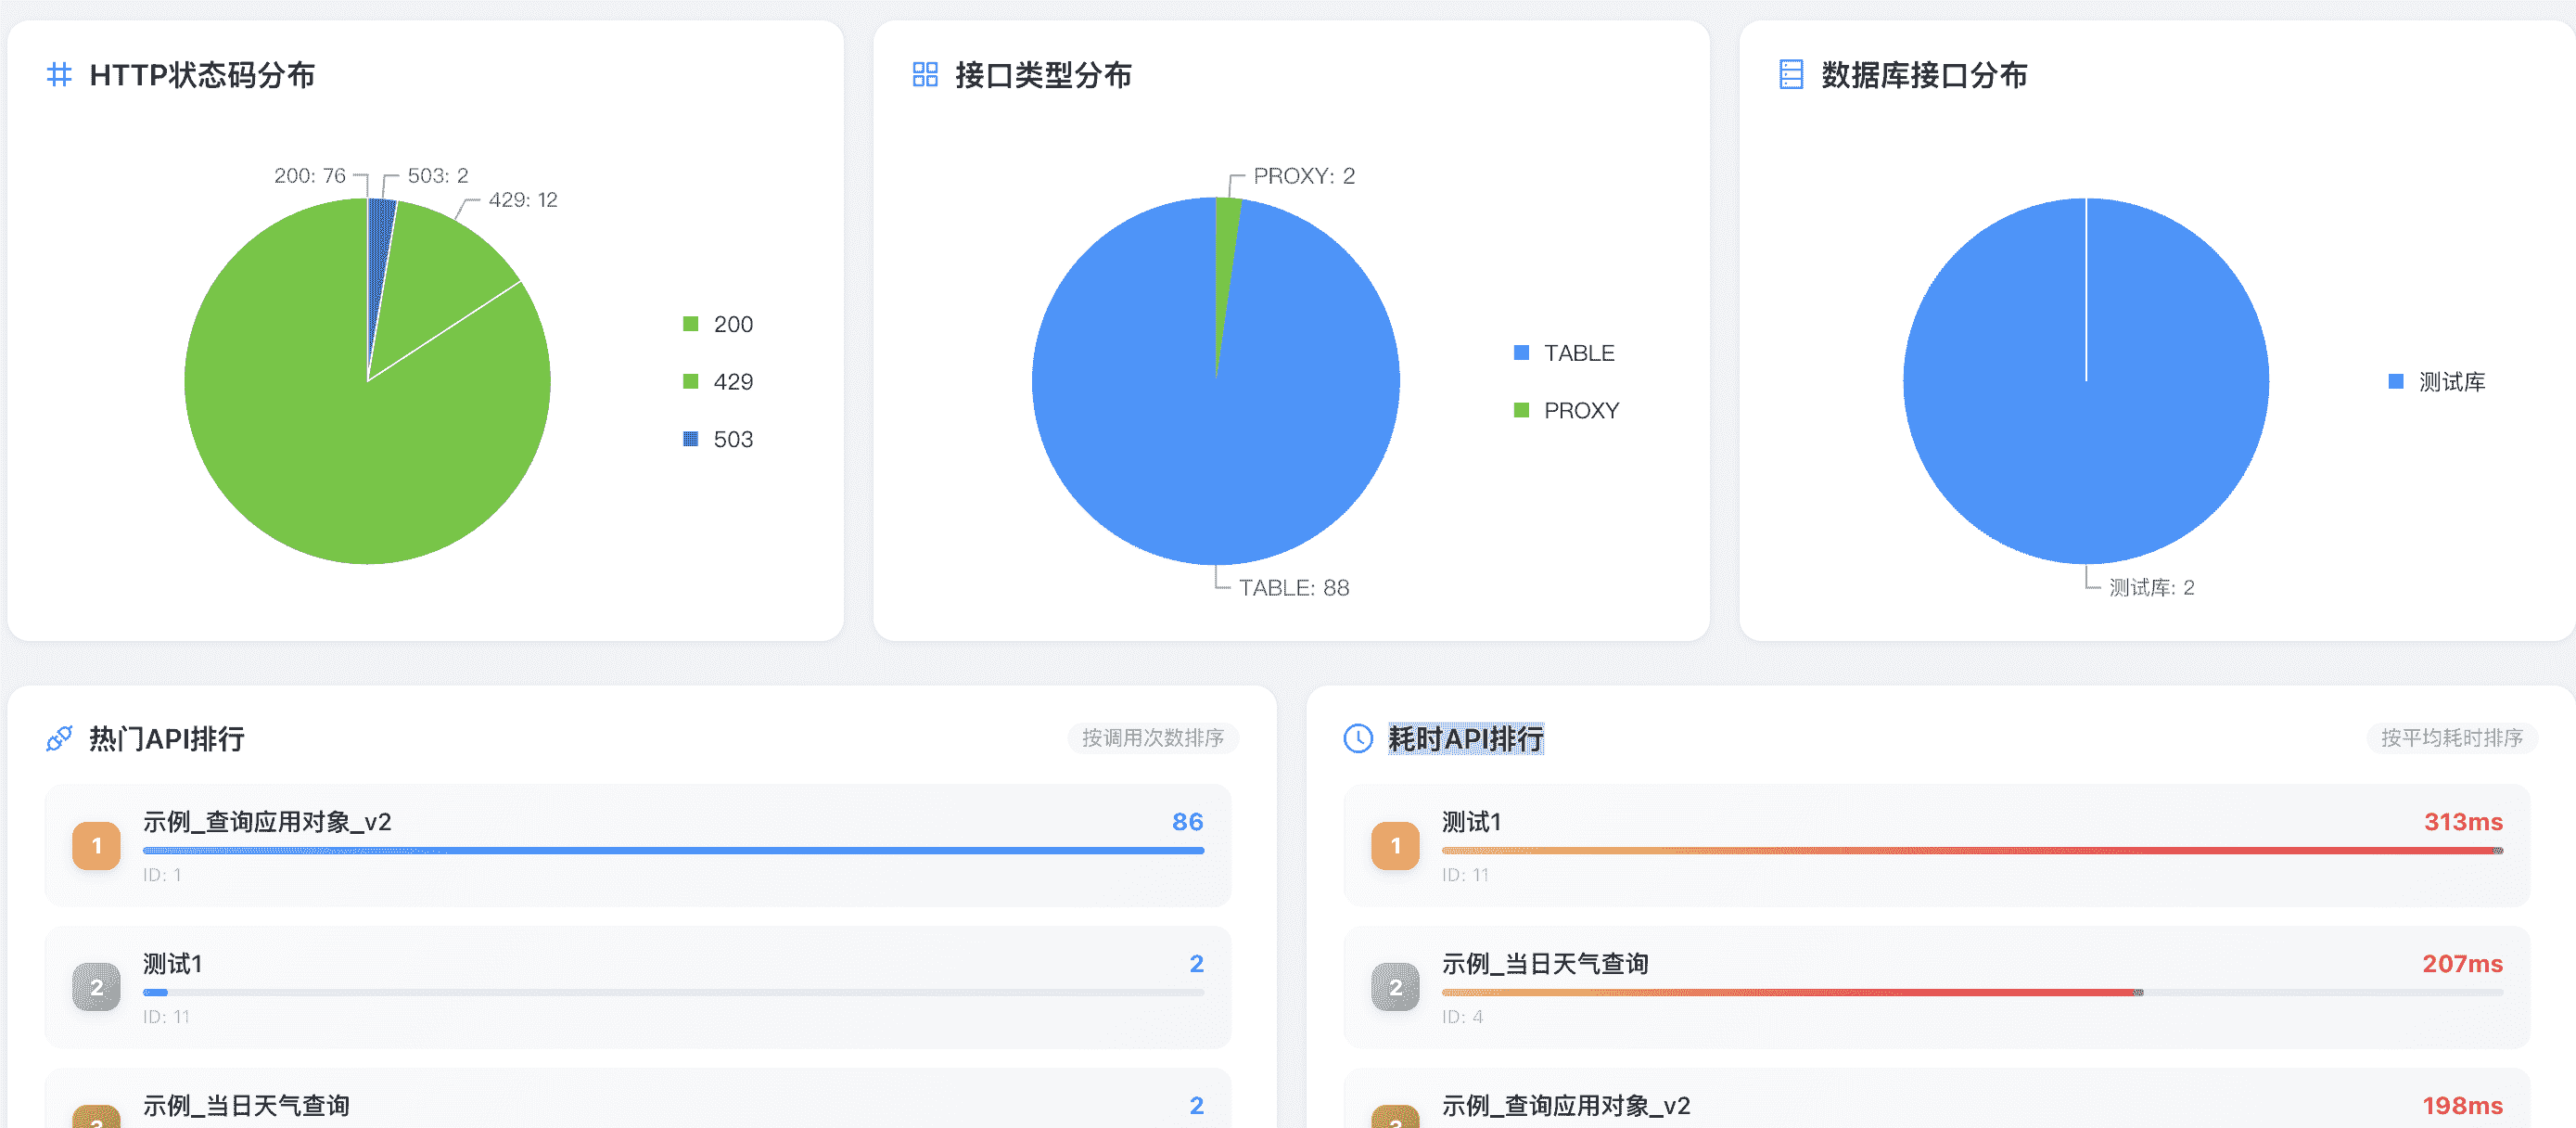Viewport: 2576px width, 1128px height.
Task: Click 'ID: 11' in 耗时API排行
Action: [x=1465, y=875]
